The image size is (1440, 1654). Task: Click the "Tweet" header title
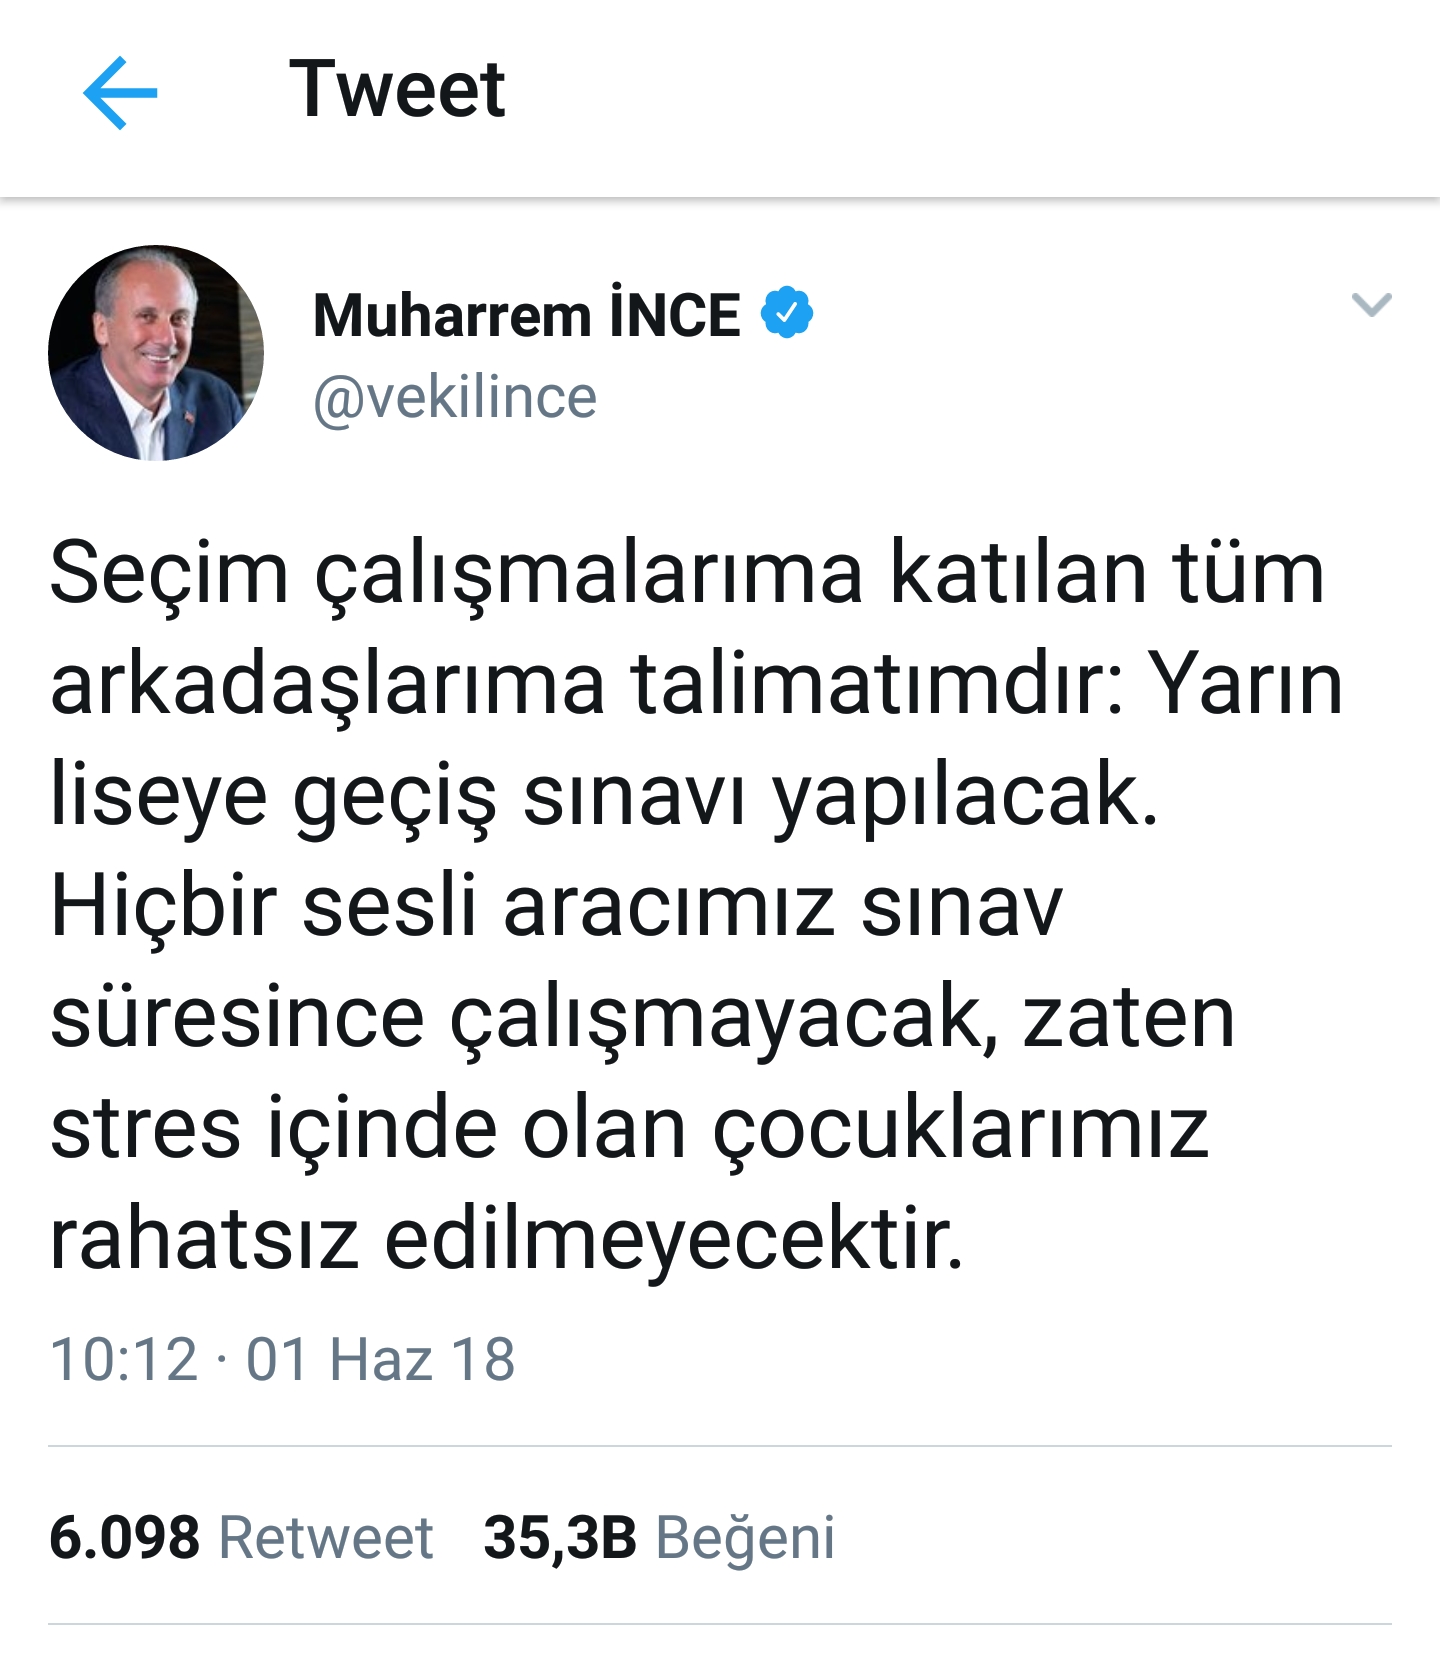click(x=397, y=90)
